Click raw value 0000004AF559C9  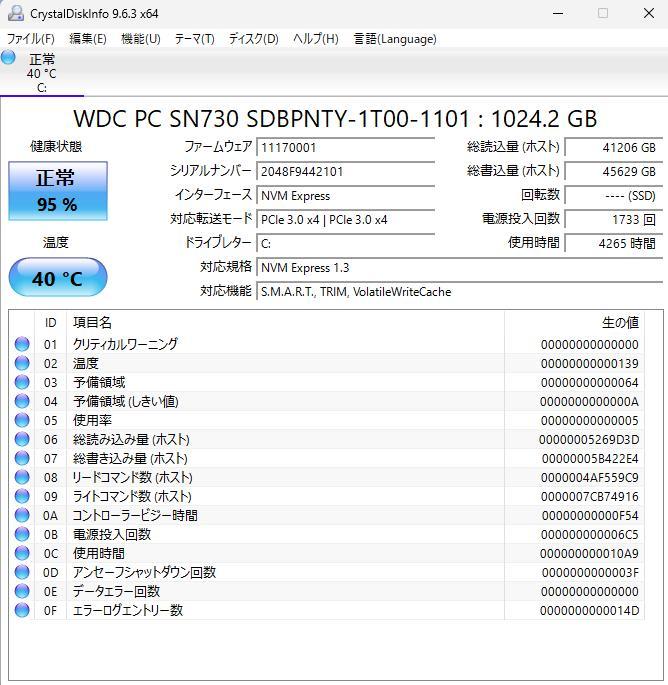point(589,477)
